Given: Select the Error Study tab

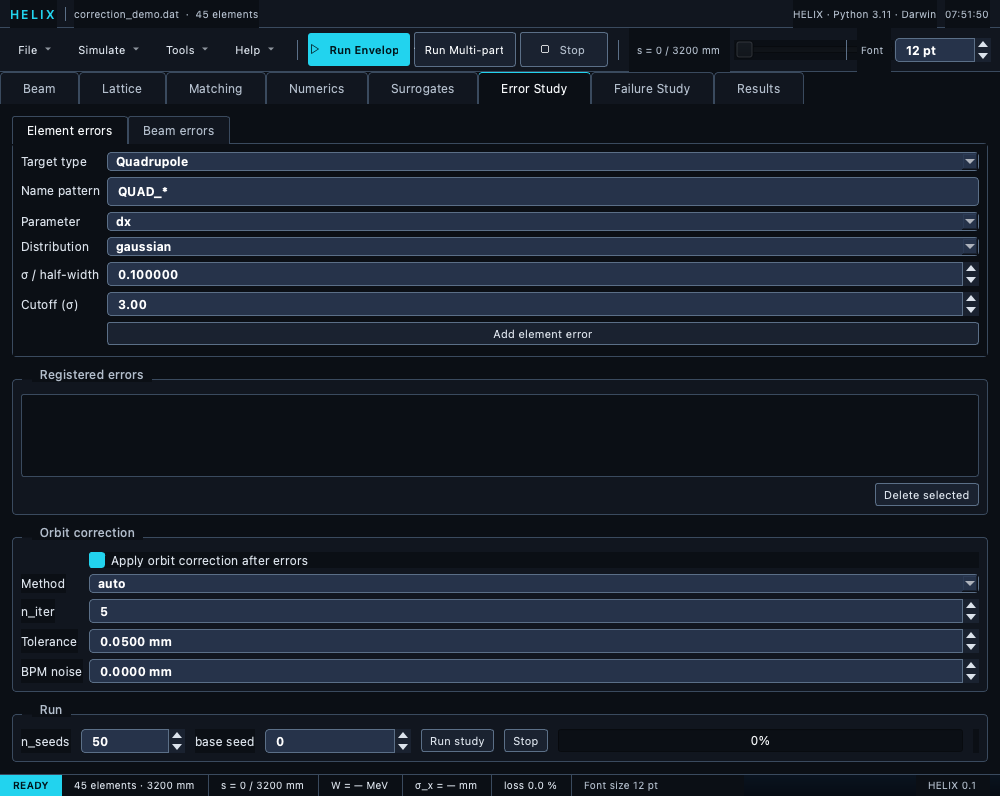Looking at the screenshot, I should pos(534,89).
